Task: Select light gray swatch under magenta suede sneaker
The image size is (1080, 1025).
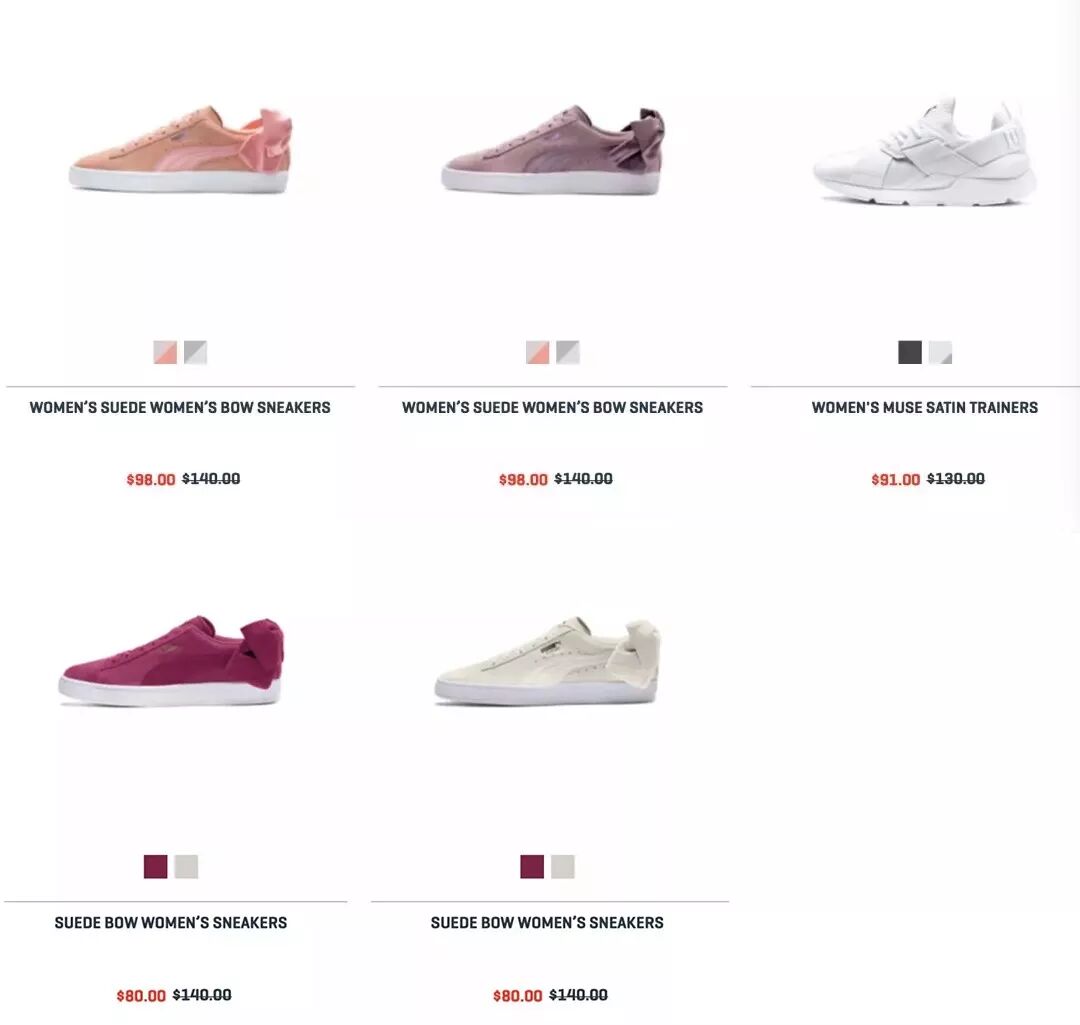Action: (186, 867)
